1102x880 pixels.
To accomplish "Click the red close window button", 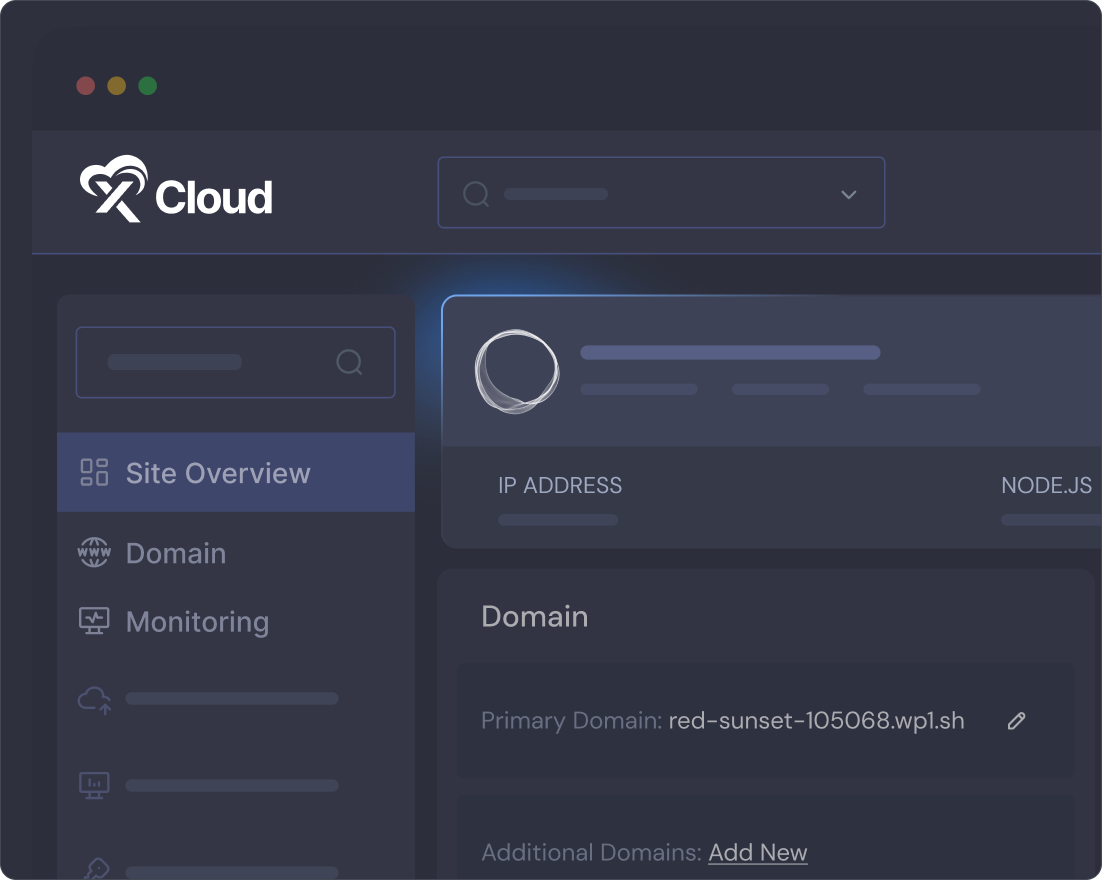I will pyautogui.click(x=86, y=86).
